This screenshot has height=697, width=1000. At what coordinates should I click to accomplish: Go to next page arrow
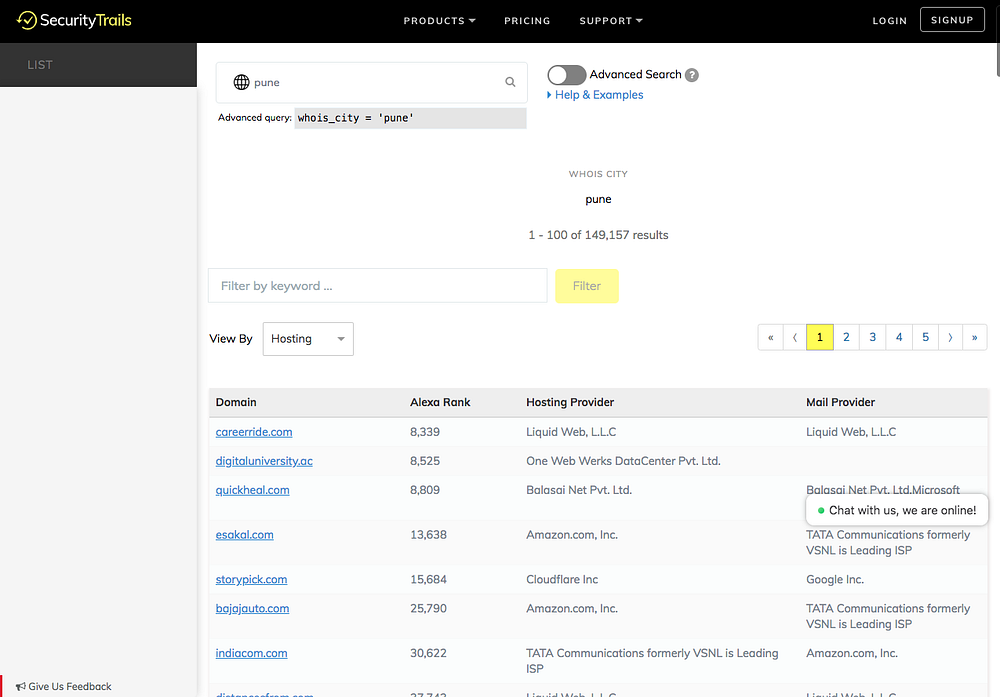[950, 337]
